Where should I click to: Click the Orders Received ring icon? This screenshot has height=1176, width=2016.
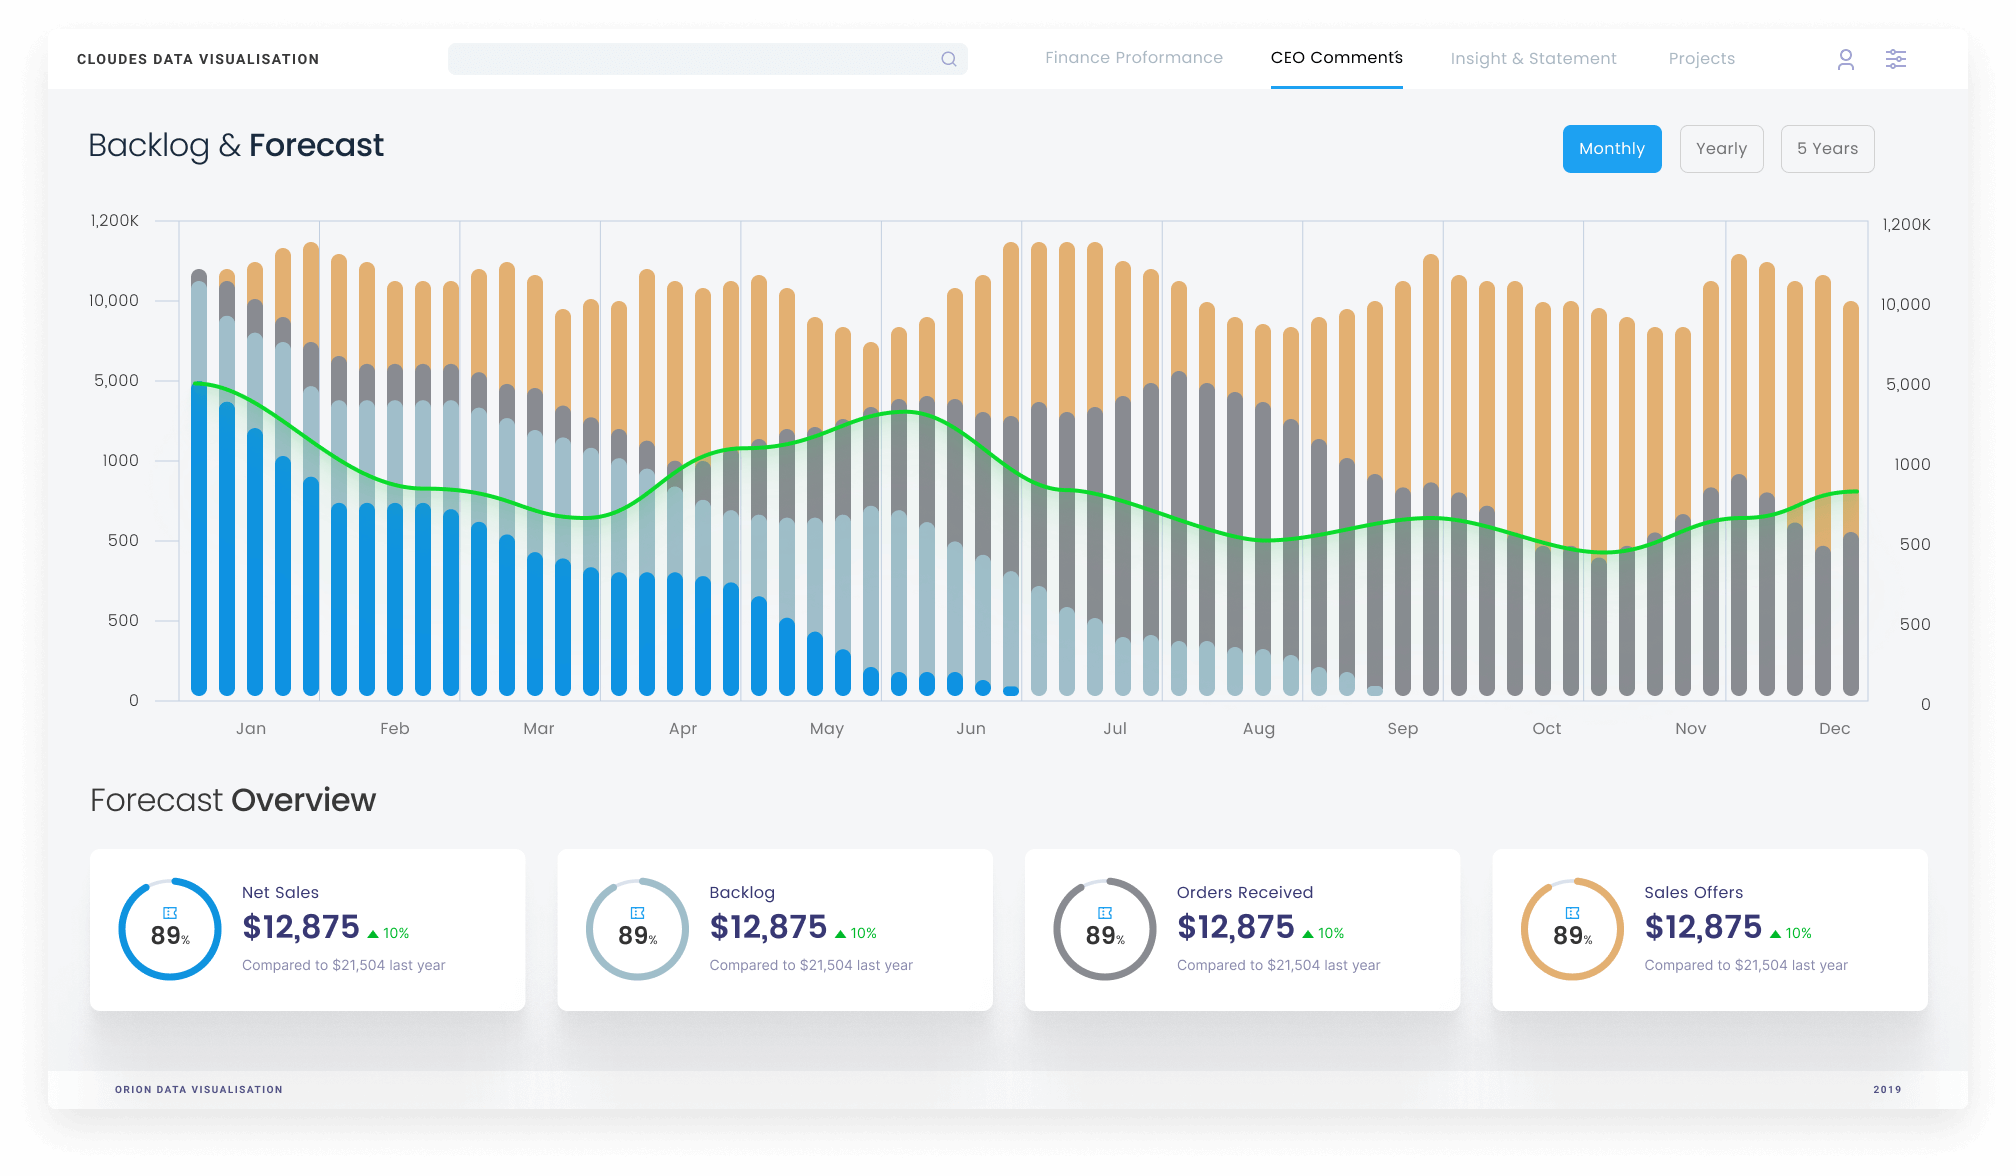point(1104,913)
